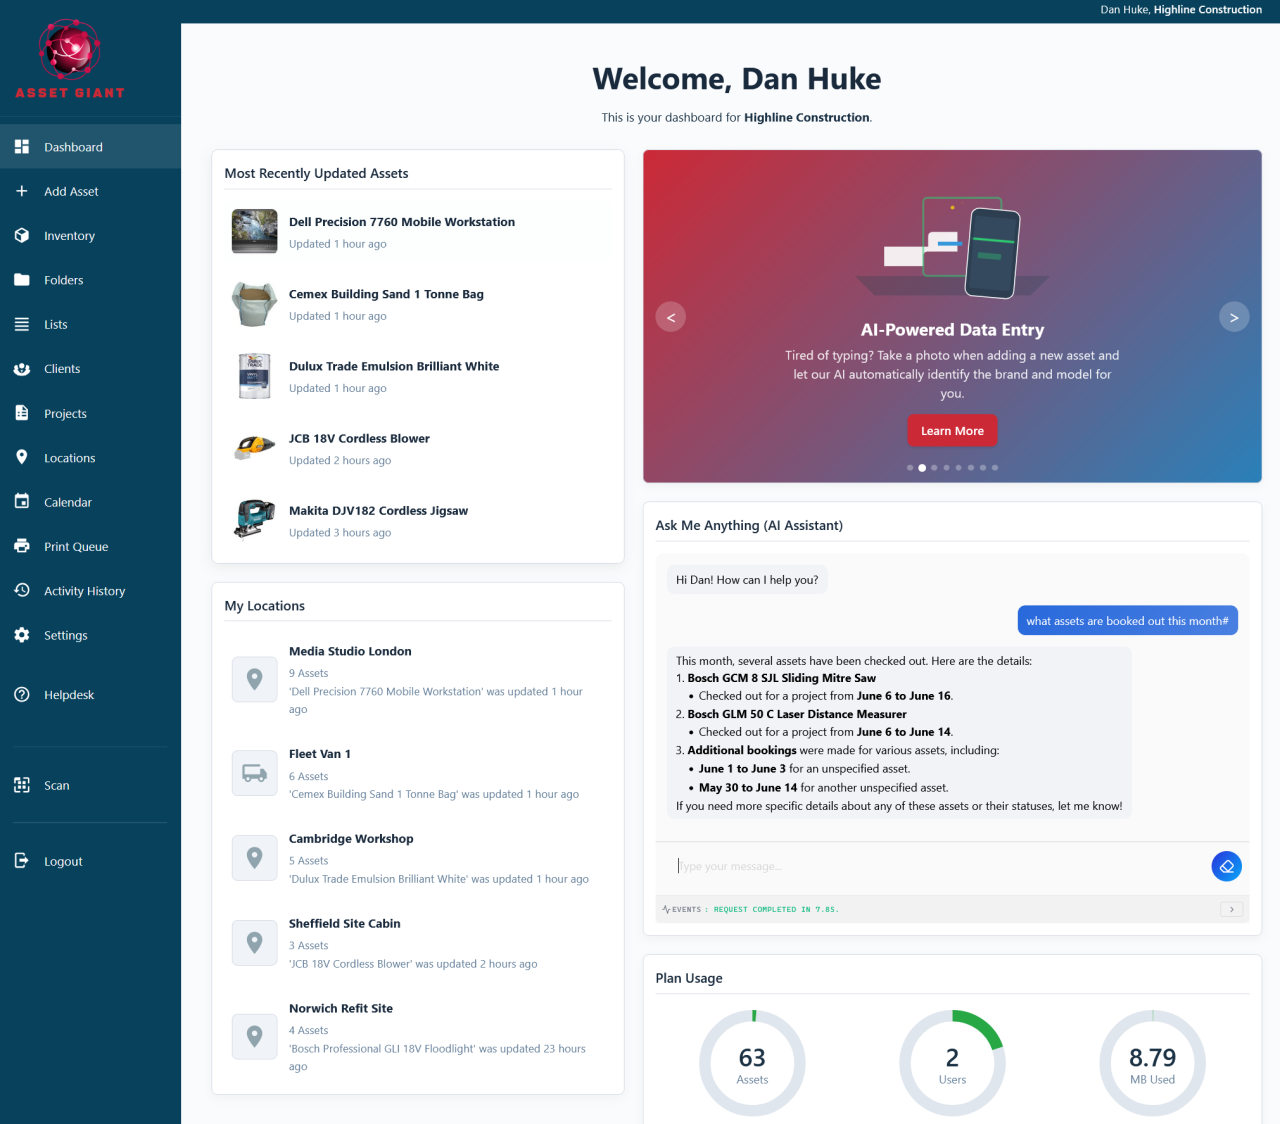
Task: Click the Learn More button
Action: 952,431
